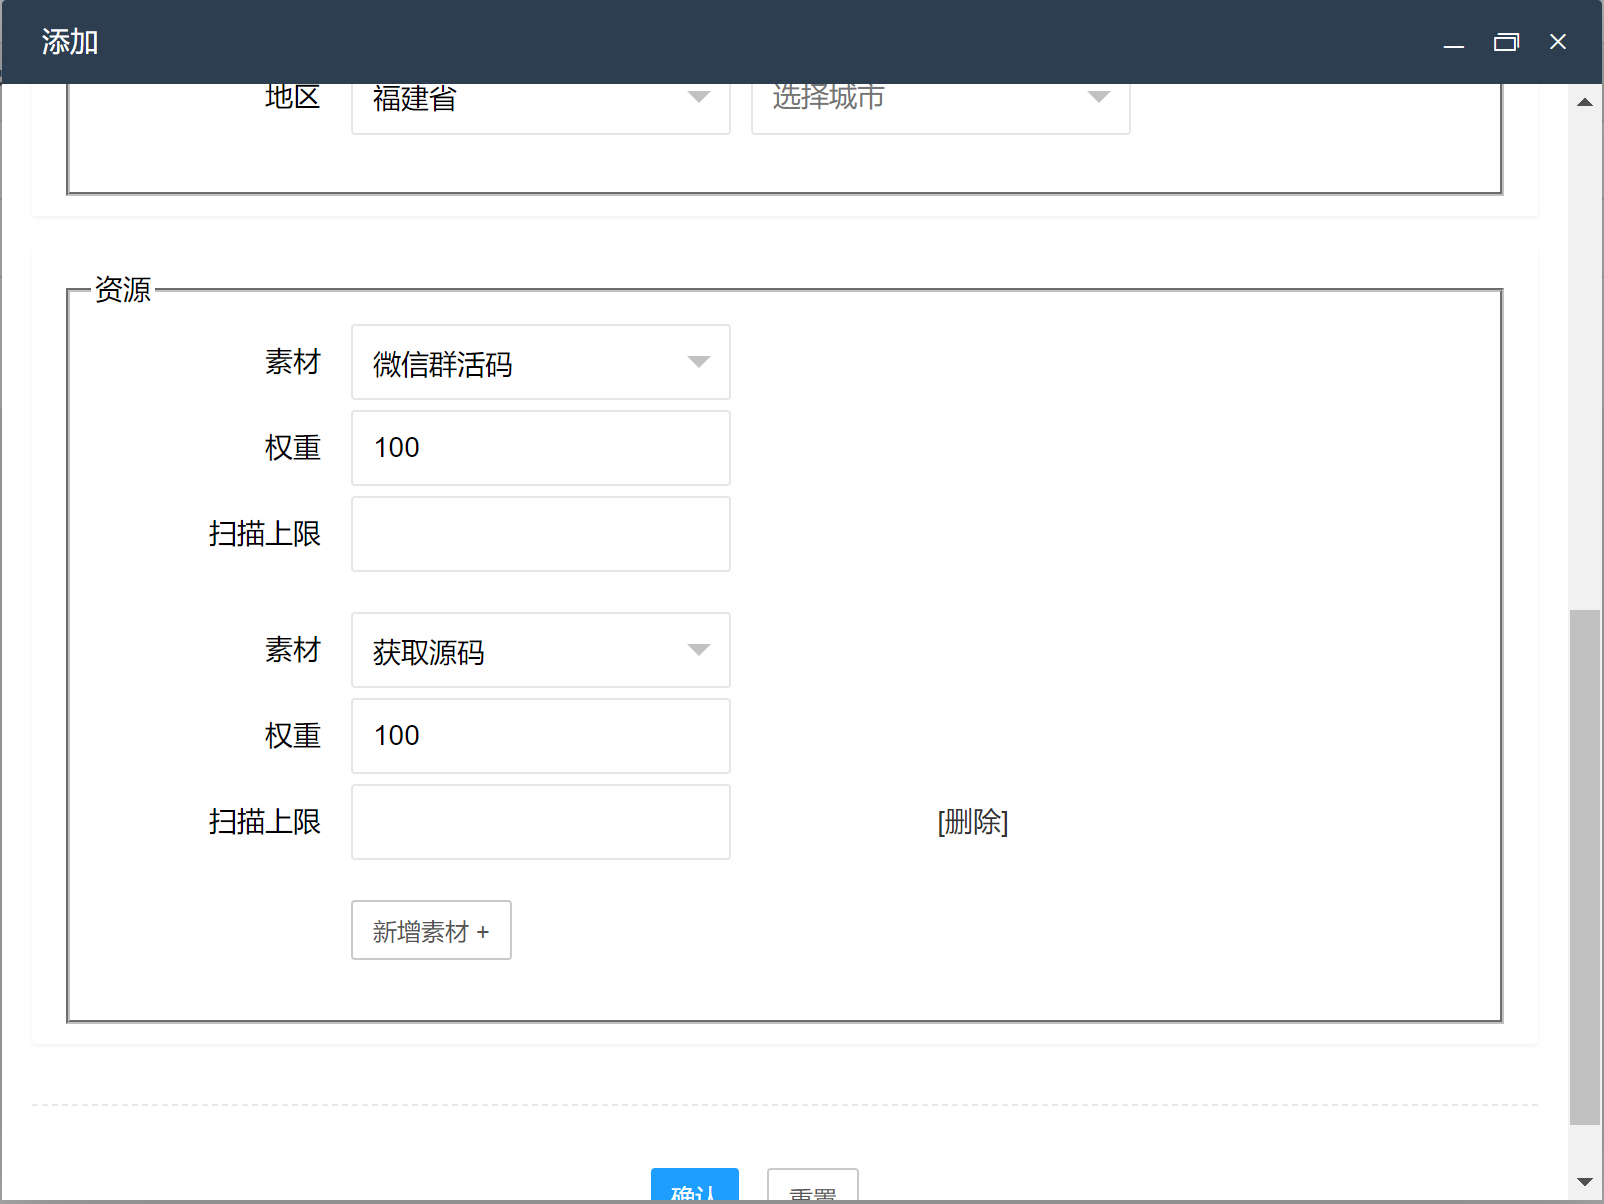This screenshot has height=1204, width=1604.
Task: Click the 重置 reset button
Action: coord(812,1188)
